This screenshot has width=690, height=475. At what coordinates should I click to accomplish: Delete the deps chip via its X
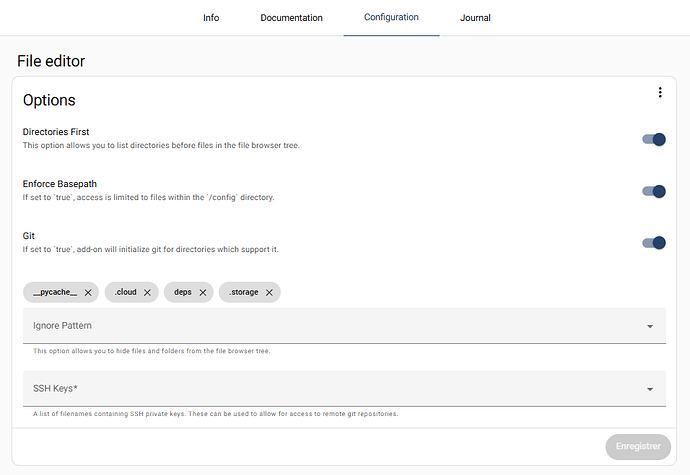point(203,292)
